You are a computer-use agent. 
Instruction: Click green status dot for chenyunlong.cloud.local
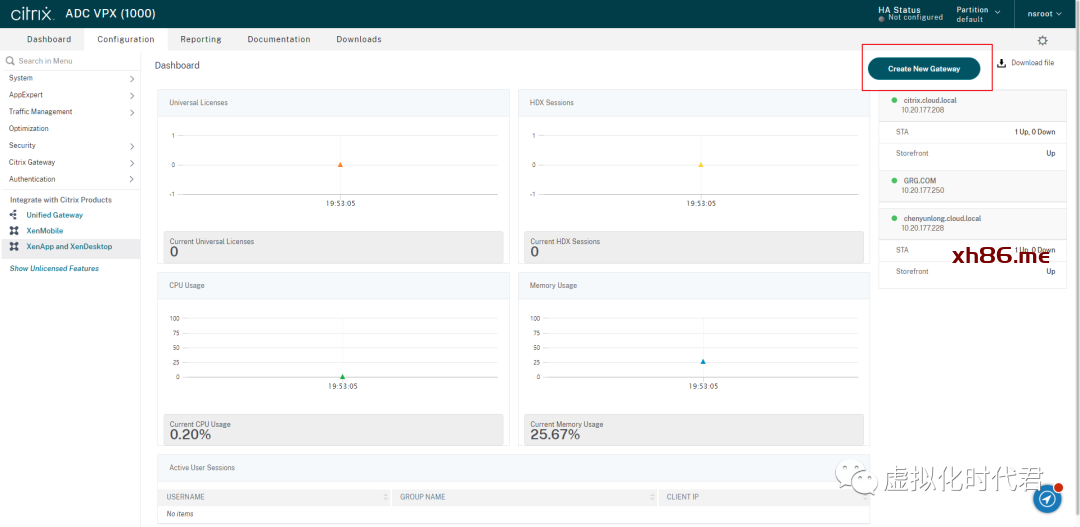(x=895, y=218)
